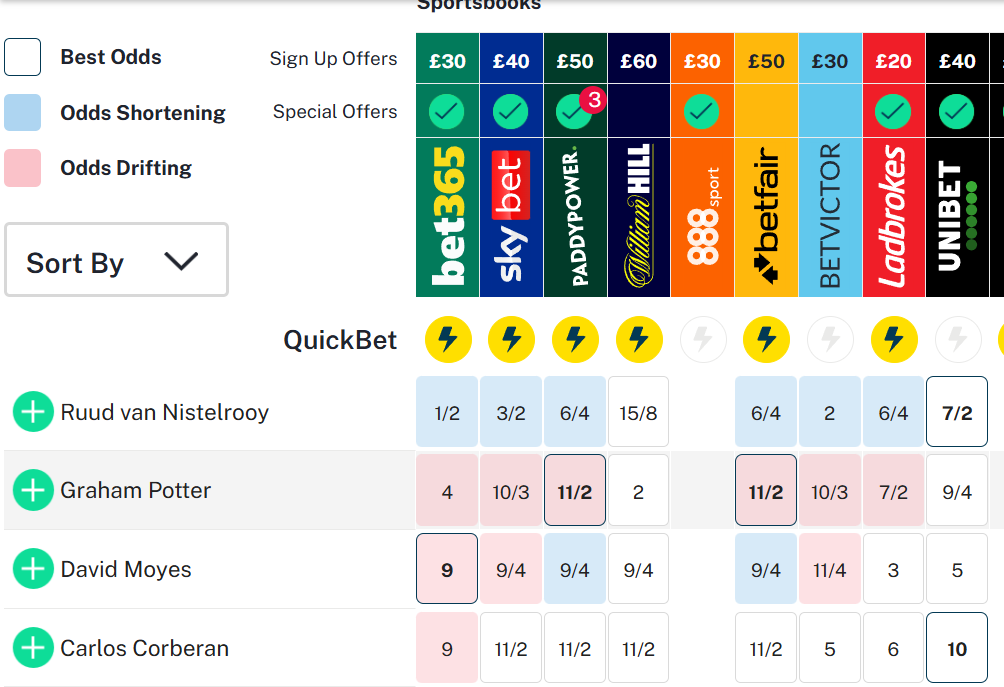Expand Ruud van Nistelrooy with plus button
This screenshot has height=687, width=1004.
click(33, 412)
